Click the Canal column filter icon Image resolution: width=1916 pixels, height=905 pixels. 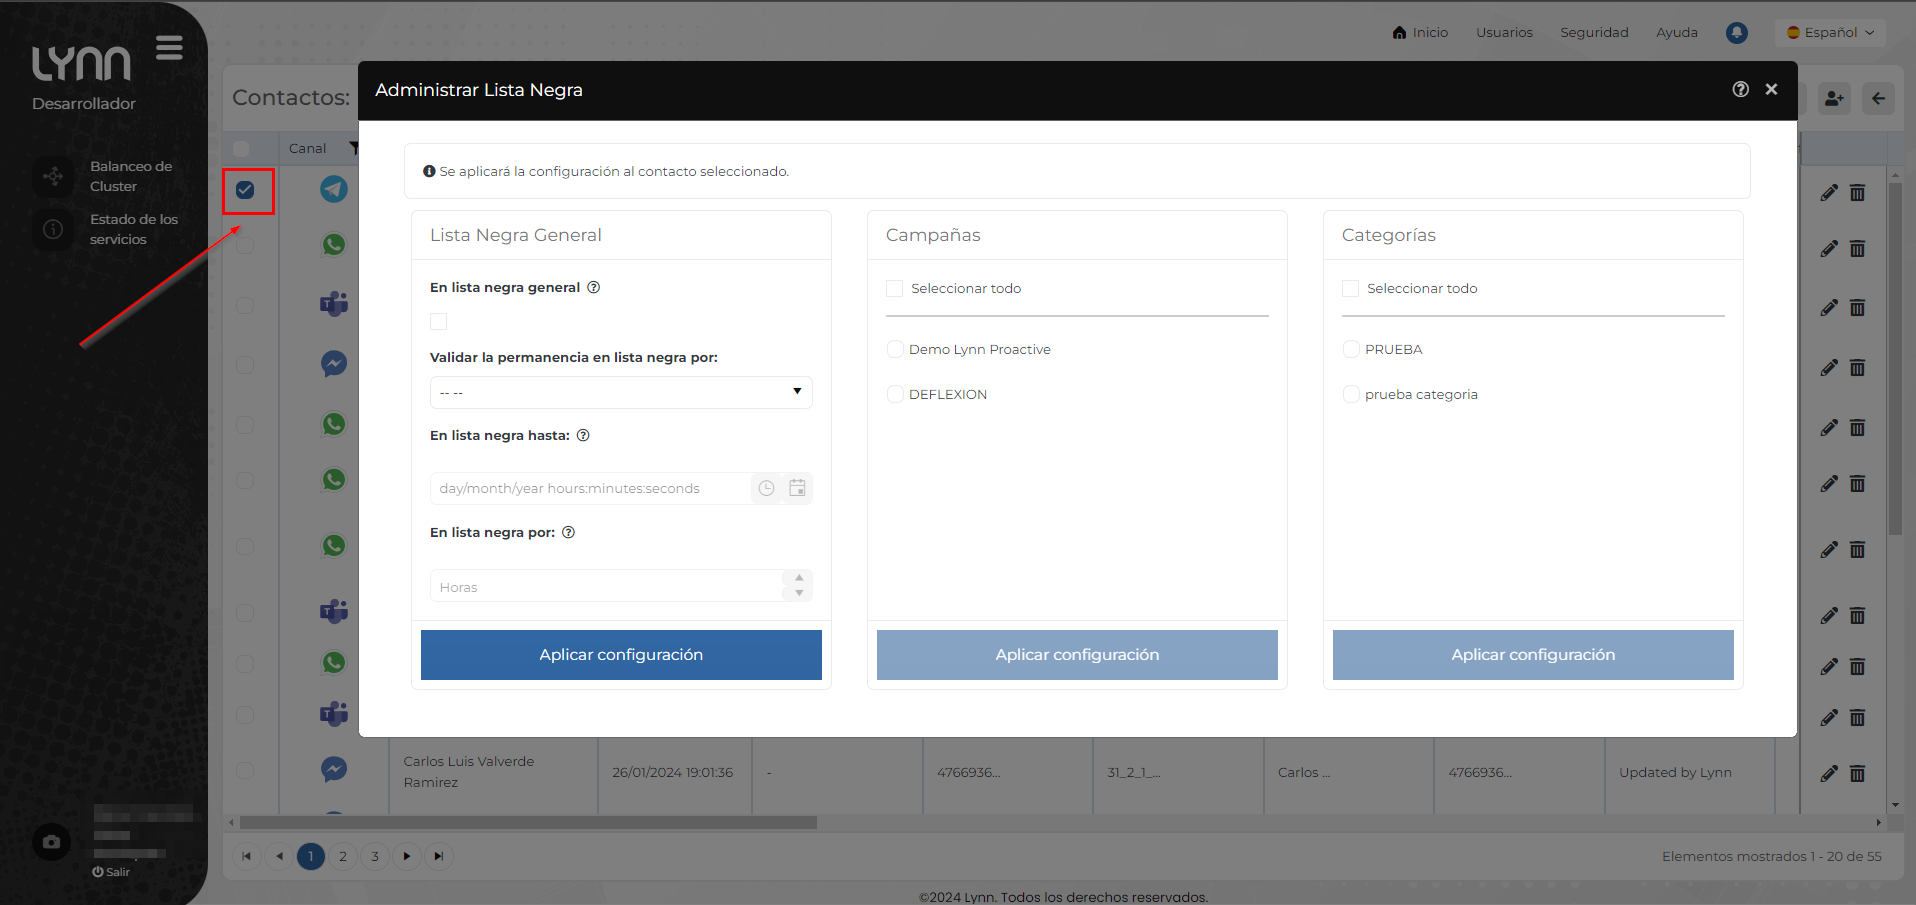(x=354, y=148)
